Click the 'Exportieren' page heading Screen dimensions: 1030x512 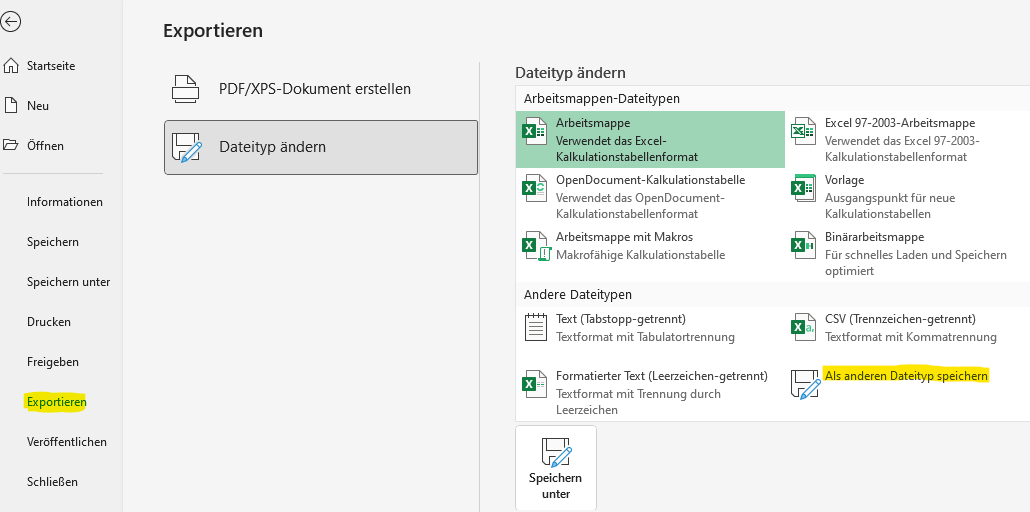[213, 30]
